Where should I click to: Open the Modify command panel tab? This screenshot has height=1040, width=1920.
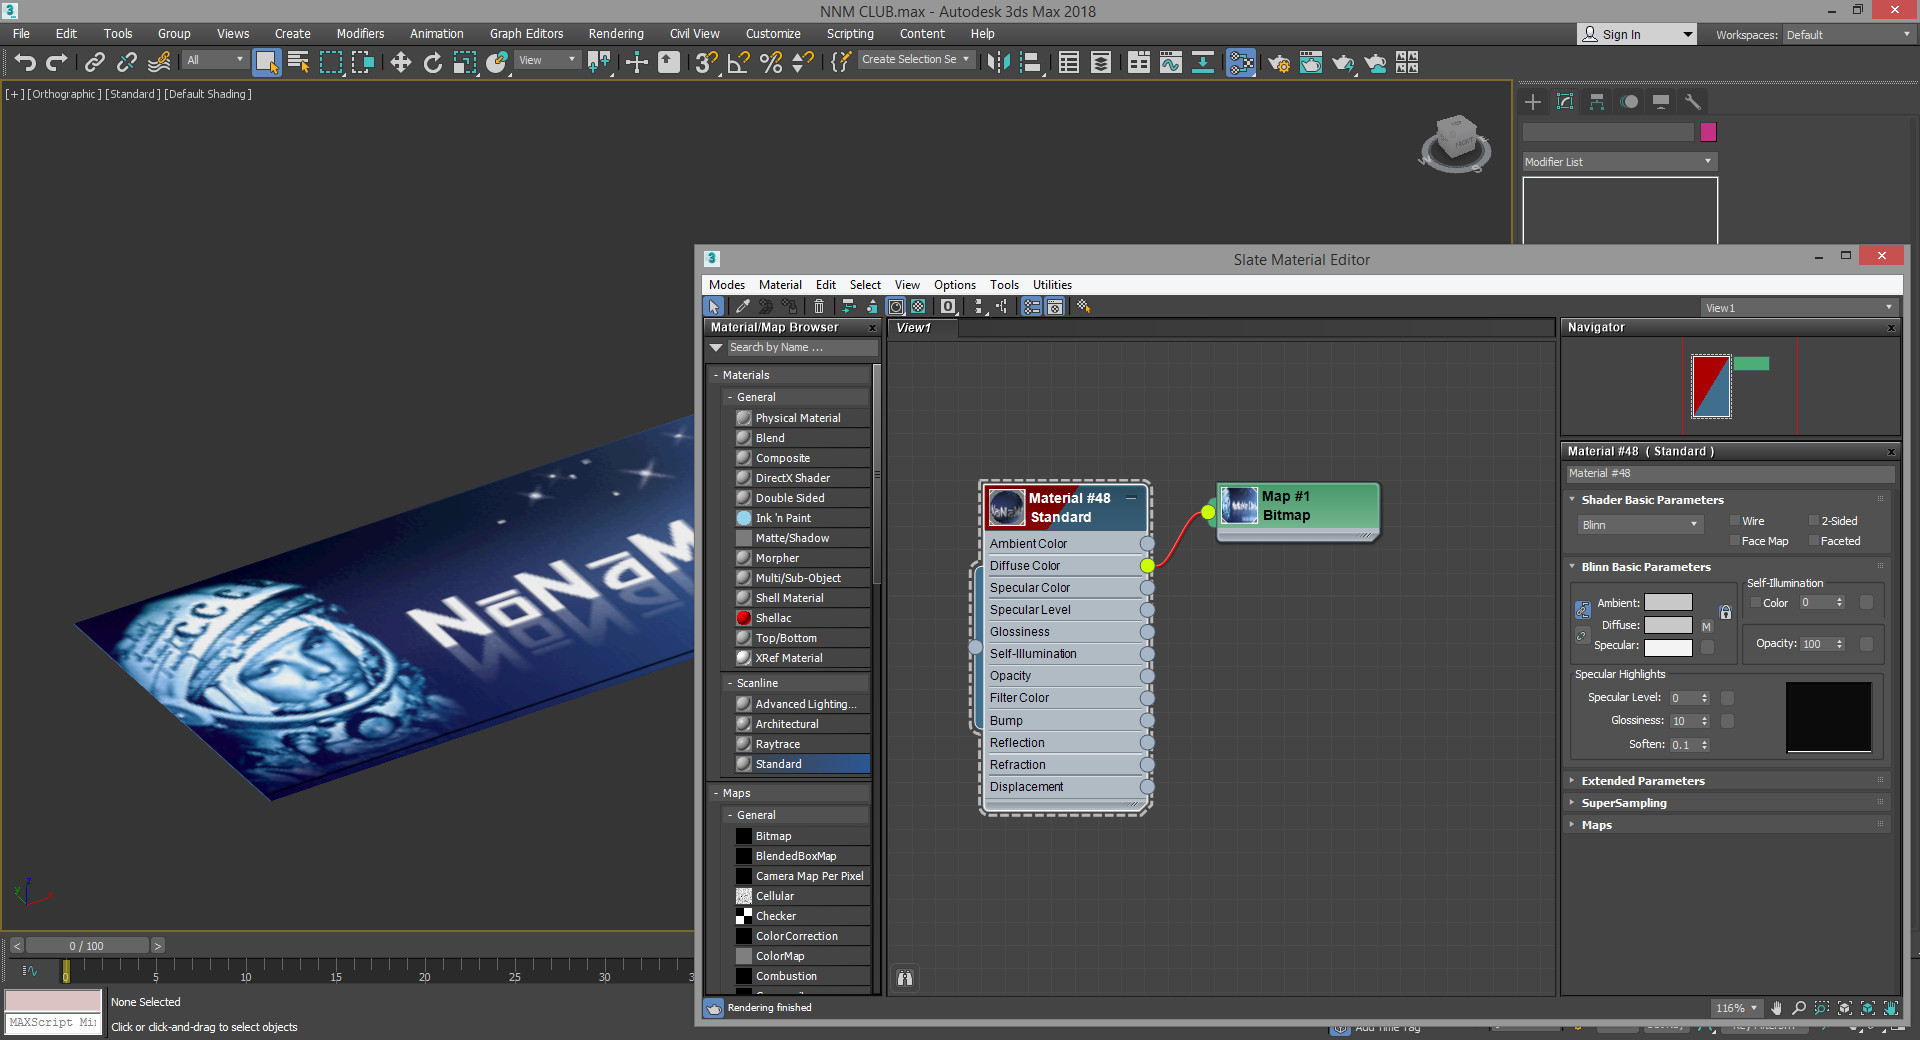coord(1565,102)
